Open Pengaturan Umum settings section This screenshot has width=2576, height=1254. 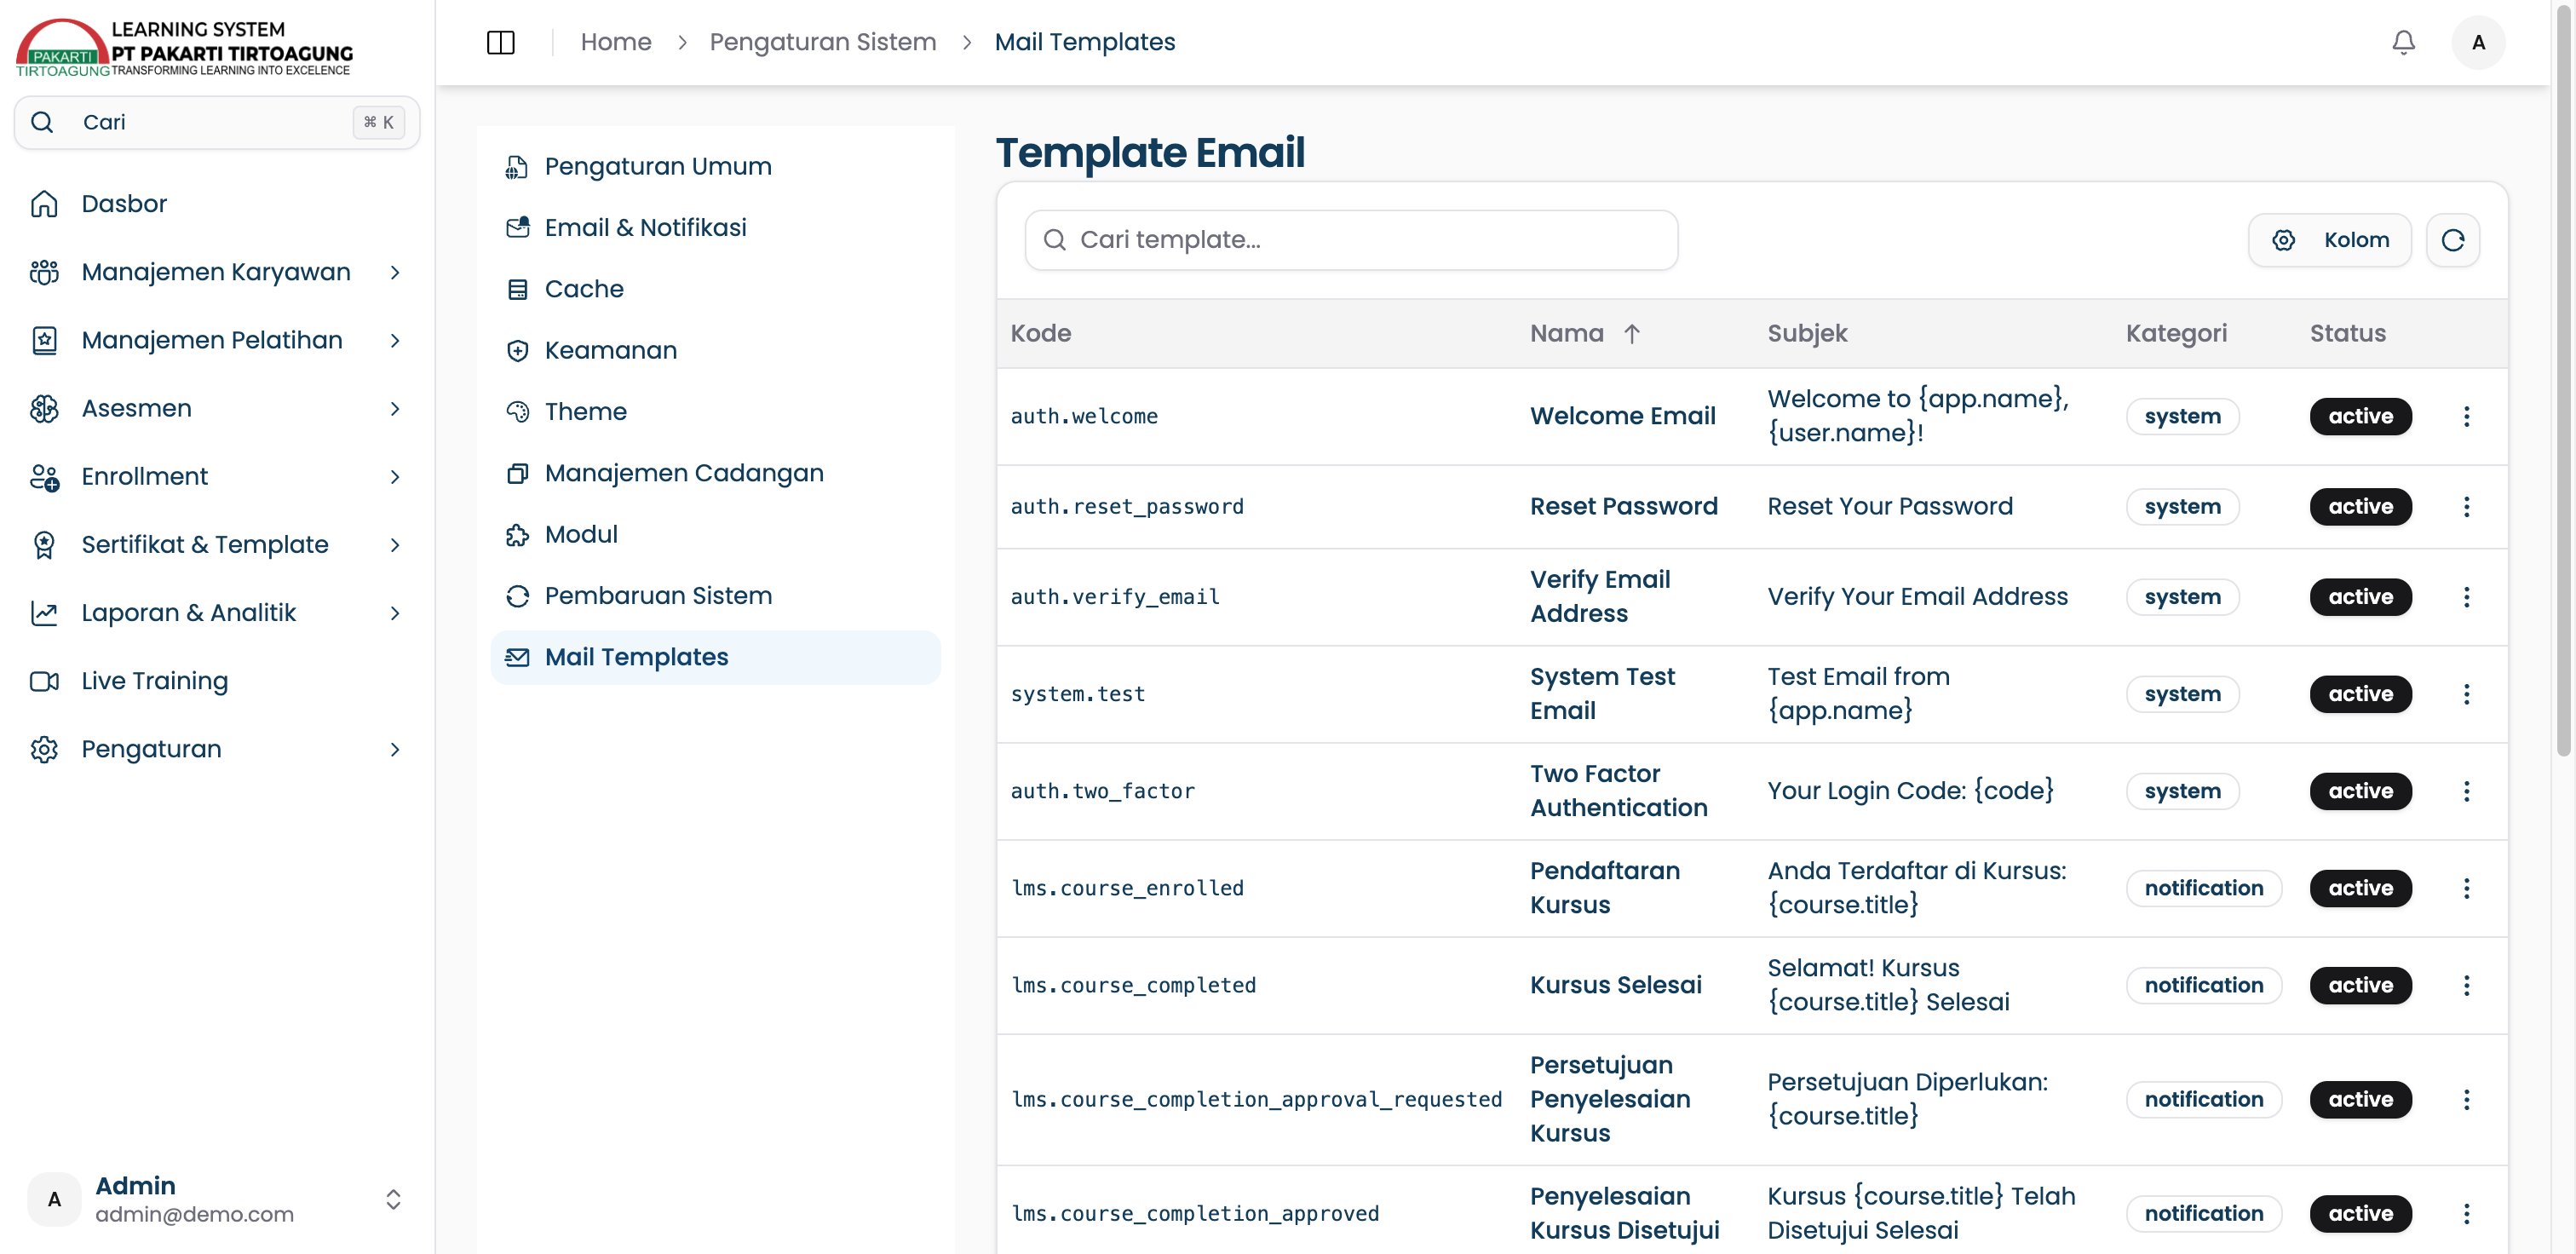tap(715, 166)
